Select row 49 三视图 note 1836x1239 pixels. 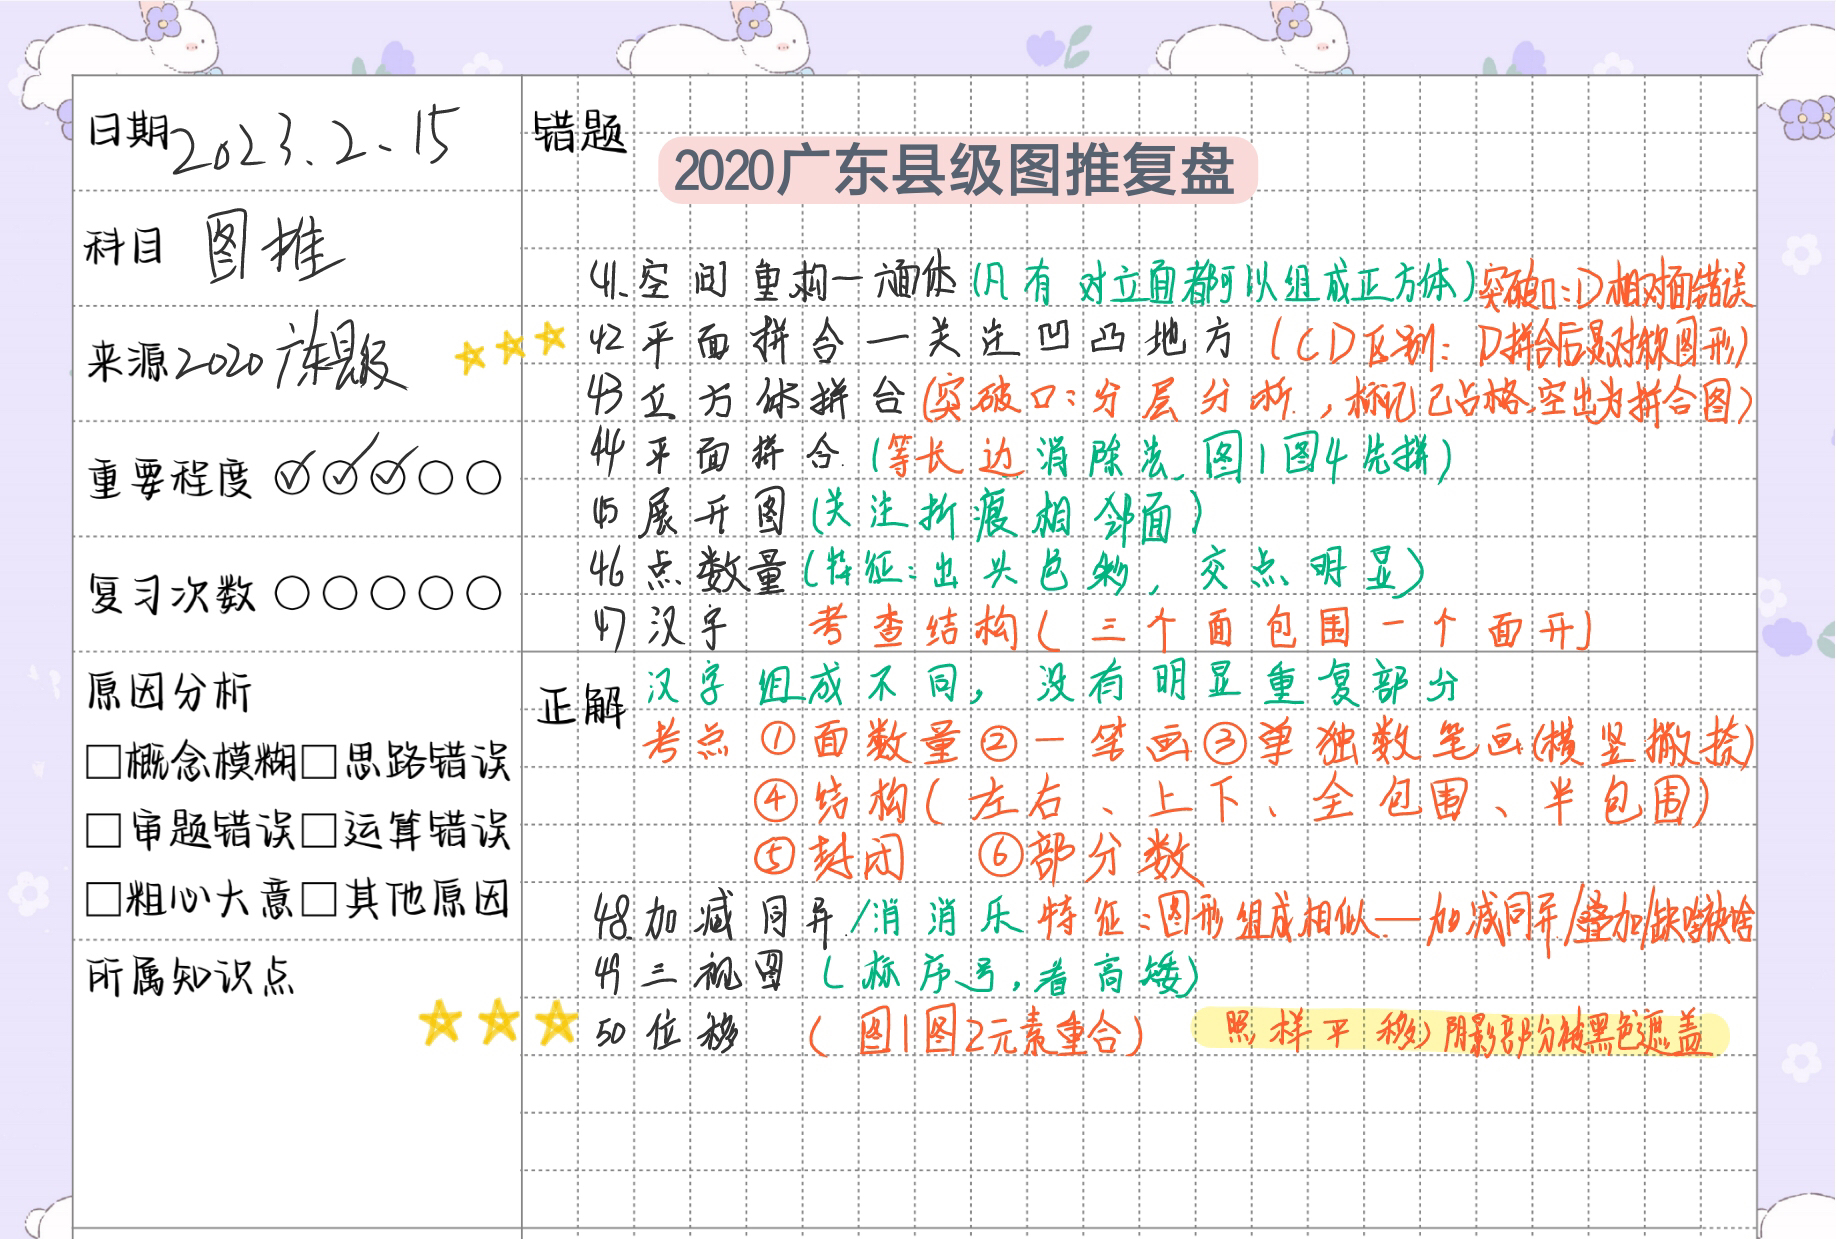coord(895,974)
